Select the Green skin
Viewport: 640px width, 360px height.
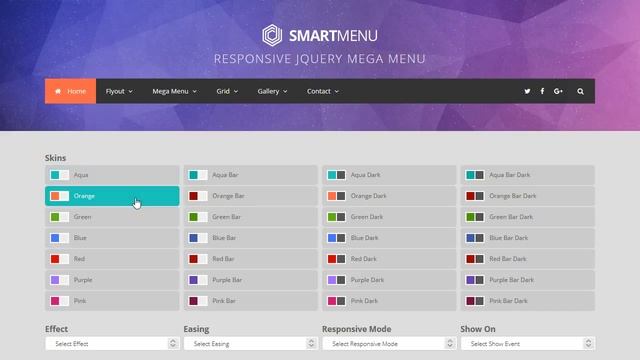click(112, 217)
